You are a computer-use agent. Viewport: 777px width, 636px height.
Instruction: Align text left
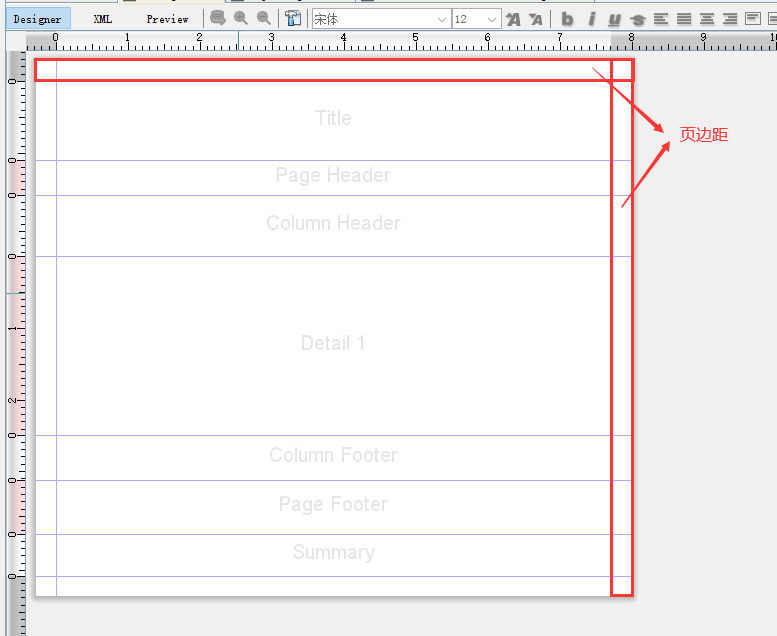(x=661, y=19)
